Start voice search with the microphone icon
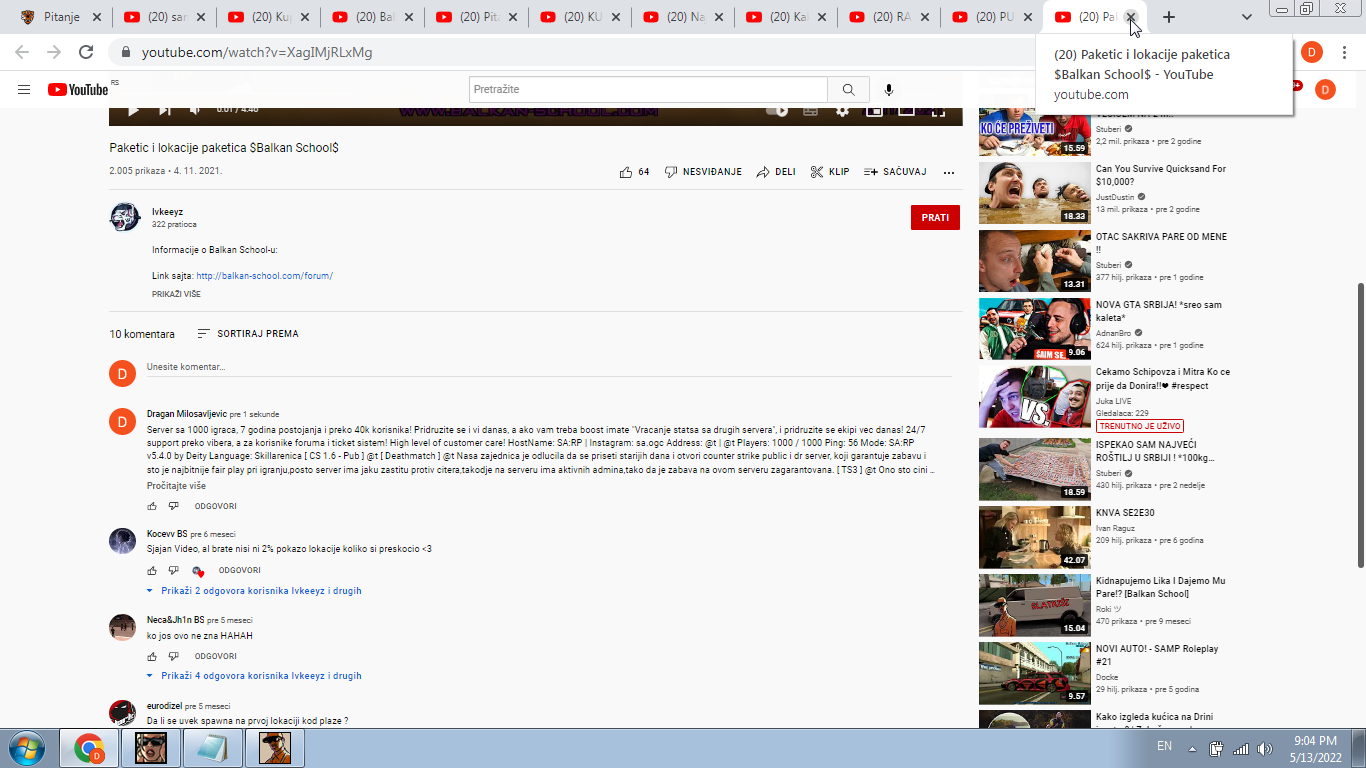This screenshot has width=1366, height=768. click(x=889, y=90)
